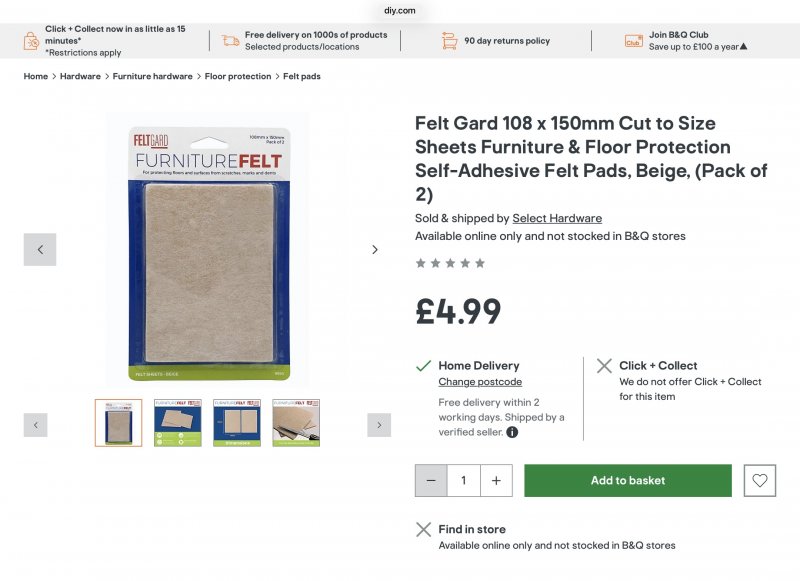Open Hardware breadcrumb link
The height and width of the screenshot is (581, 800).
point(80,77)
